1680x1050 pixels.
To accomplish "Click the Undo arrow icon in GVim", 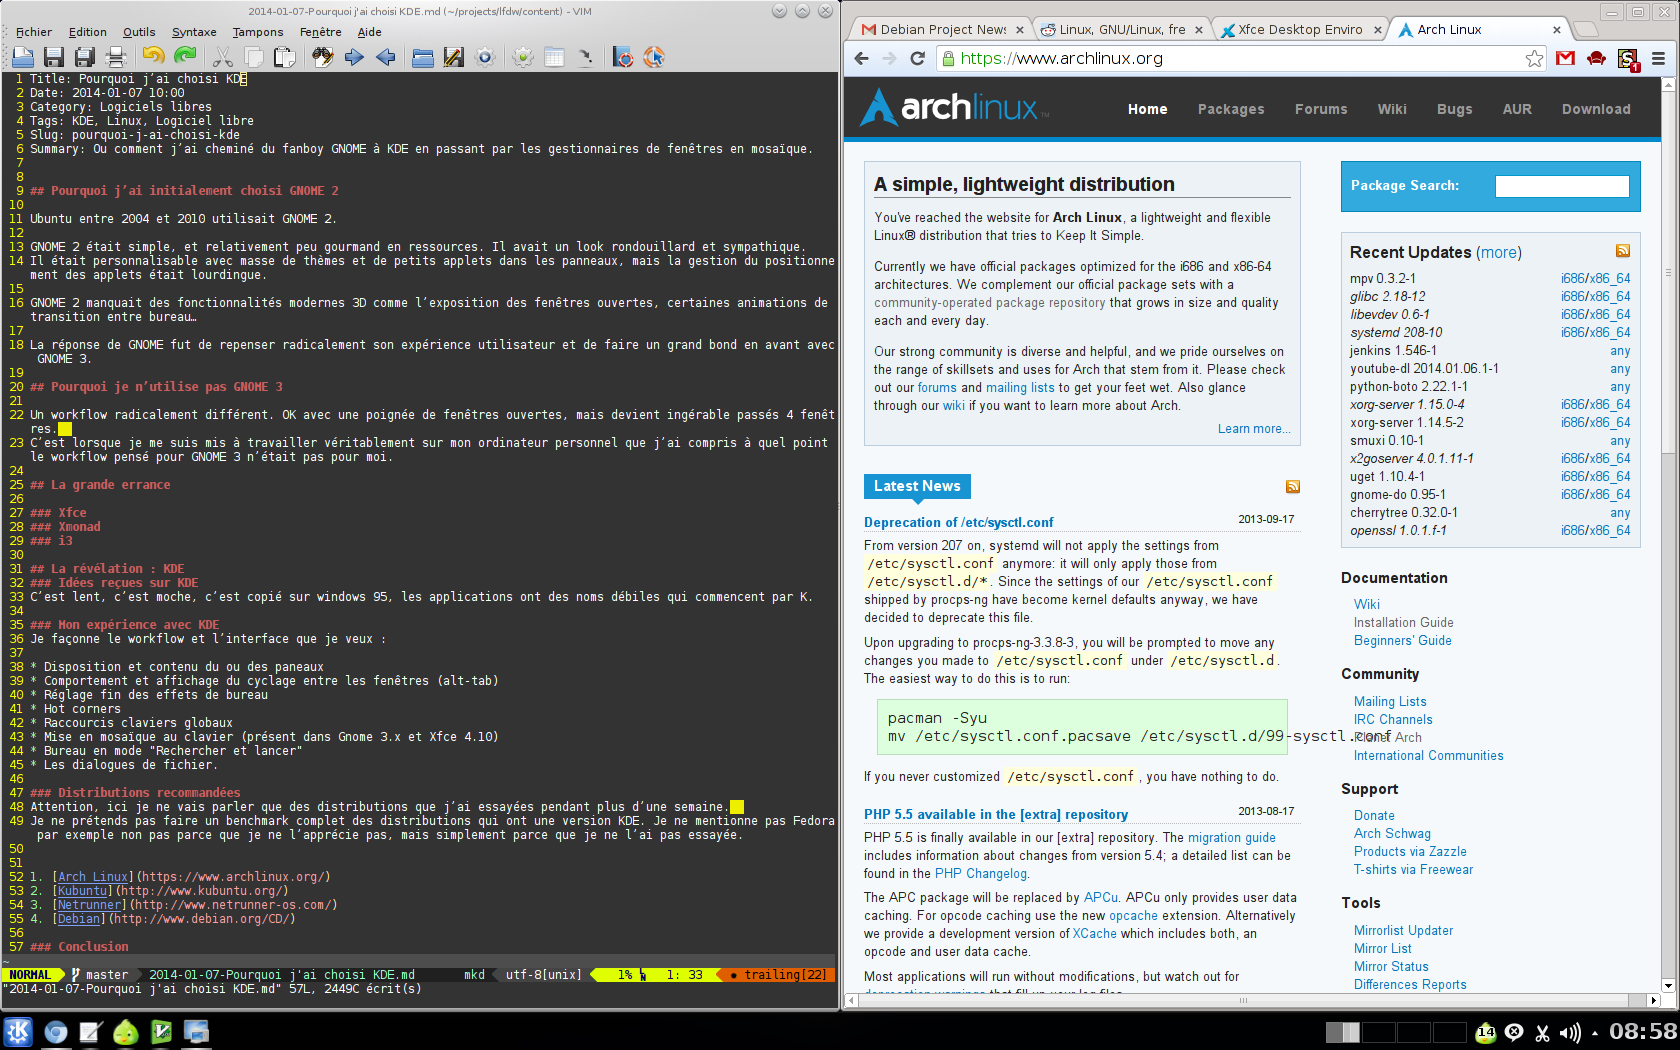I will pos(153,57).
